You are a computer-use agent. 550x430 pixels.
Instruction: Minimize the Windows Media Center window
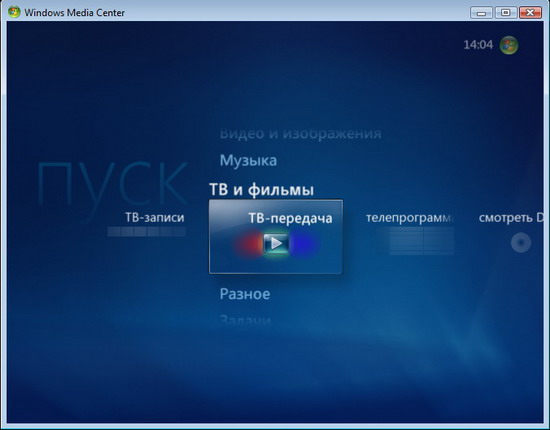click(x=481, y=13)
